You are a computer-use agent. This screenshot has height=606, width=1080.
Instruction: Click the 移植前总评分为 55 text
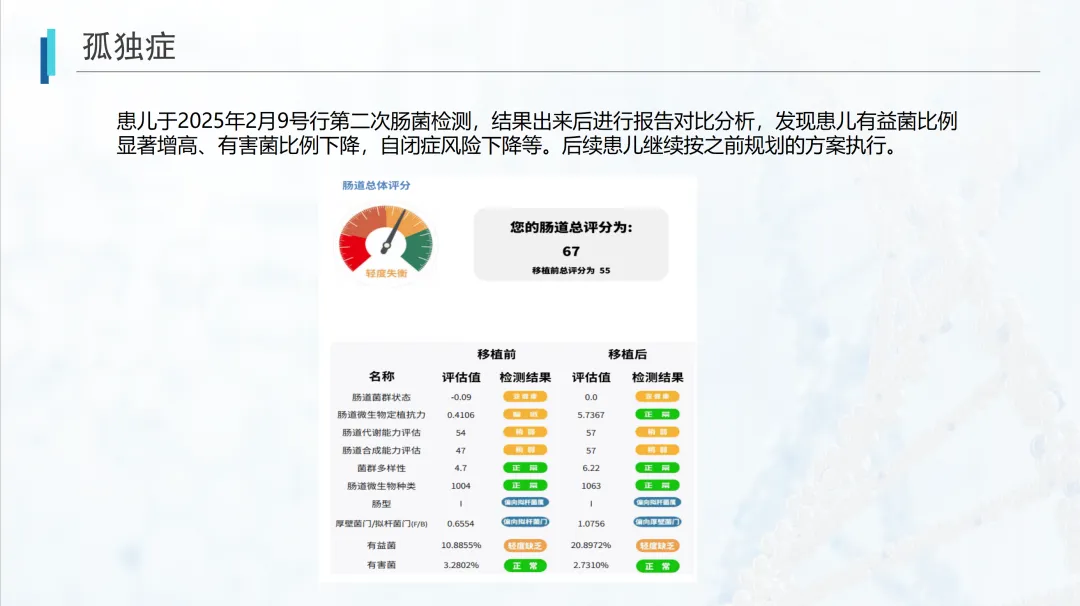[571, 270]
